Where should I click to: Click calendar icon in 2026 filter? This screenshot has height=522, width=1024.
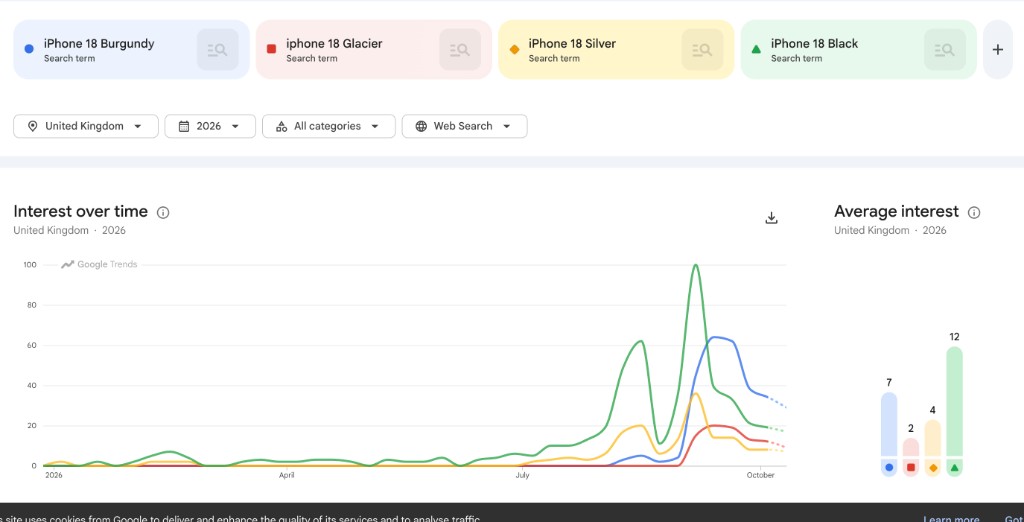point(184,126)
